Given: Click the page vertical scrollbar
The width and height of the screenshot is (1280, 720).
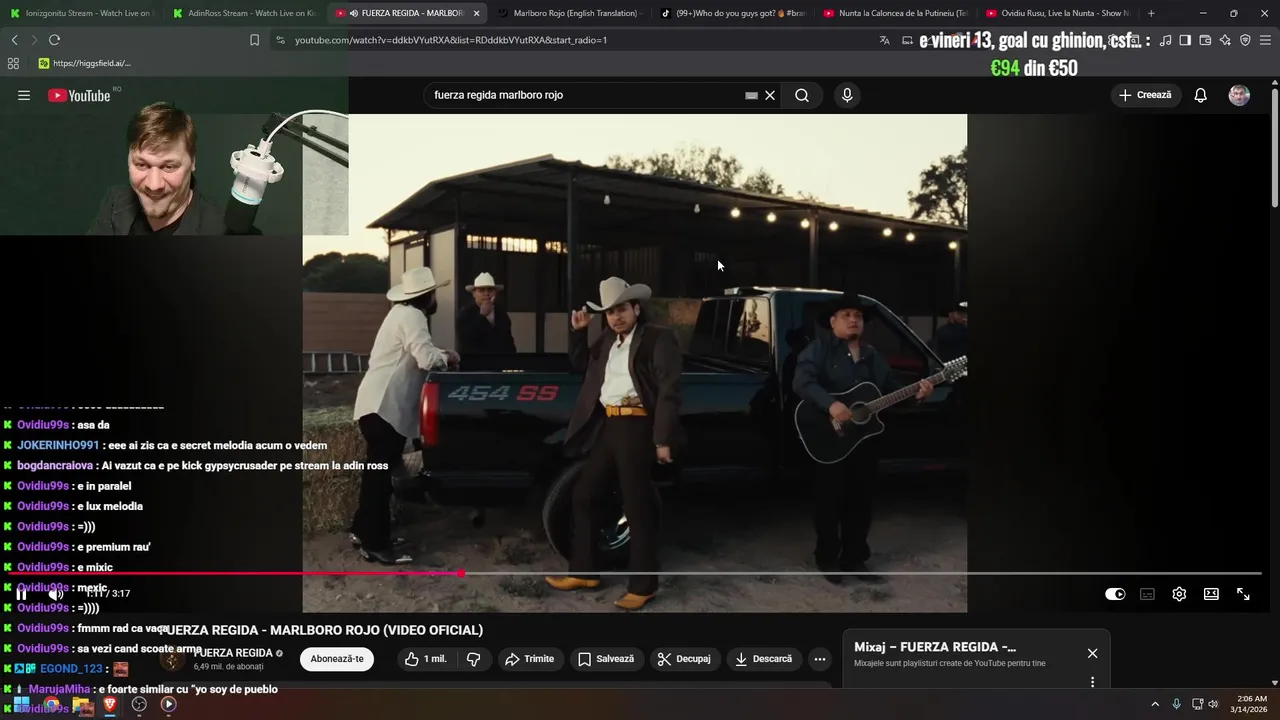Looking at the screenshot, I should click(x=1275, y=150).
